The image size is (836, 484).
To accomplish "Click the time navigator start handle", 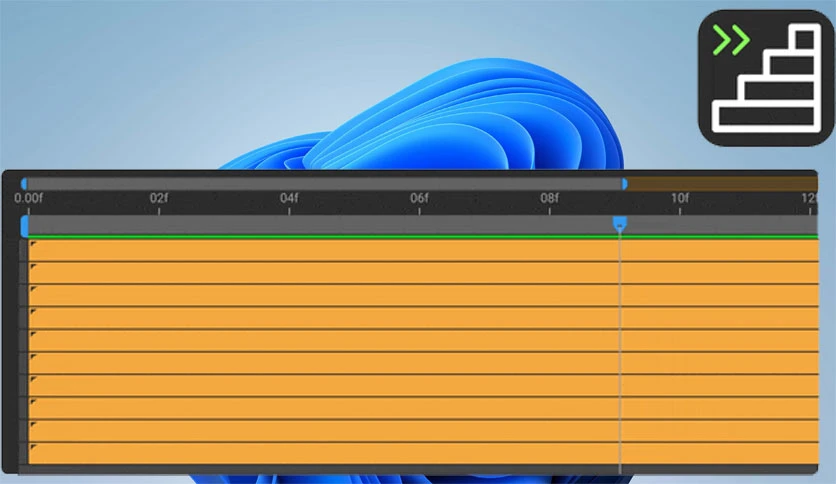I will pyautogui.click(x=24, y=184).
